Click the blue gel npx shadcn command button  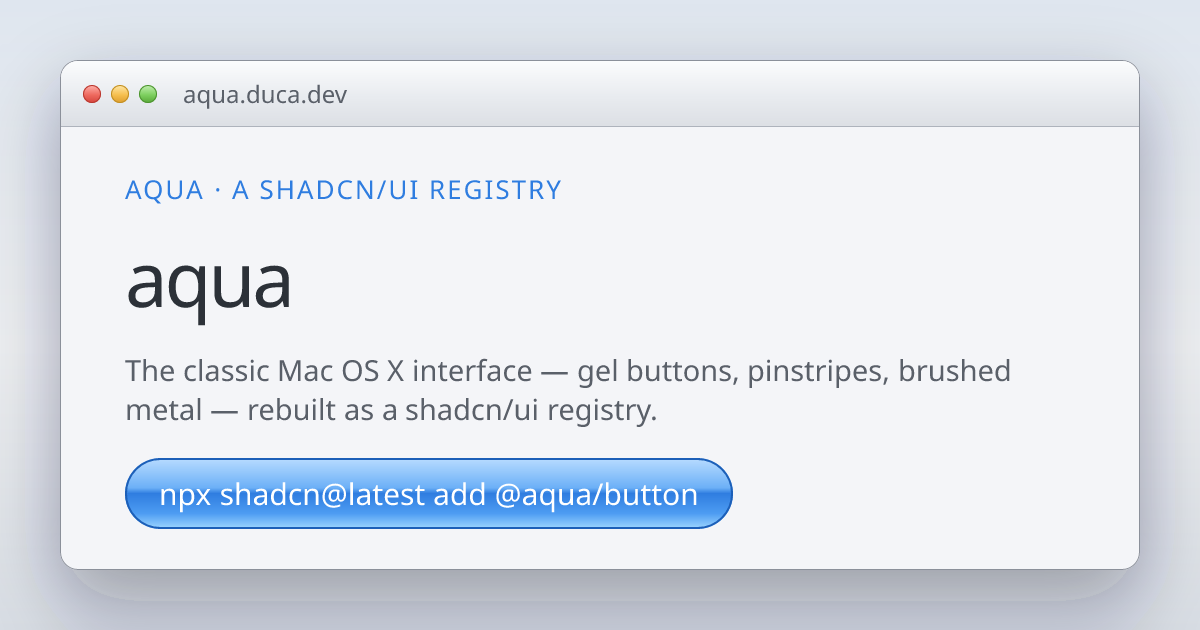click(429, 493)
